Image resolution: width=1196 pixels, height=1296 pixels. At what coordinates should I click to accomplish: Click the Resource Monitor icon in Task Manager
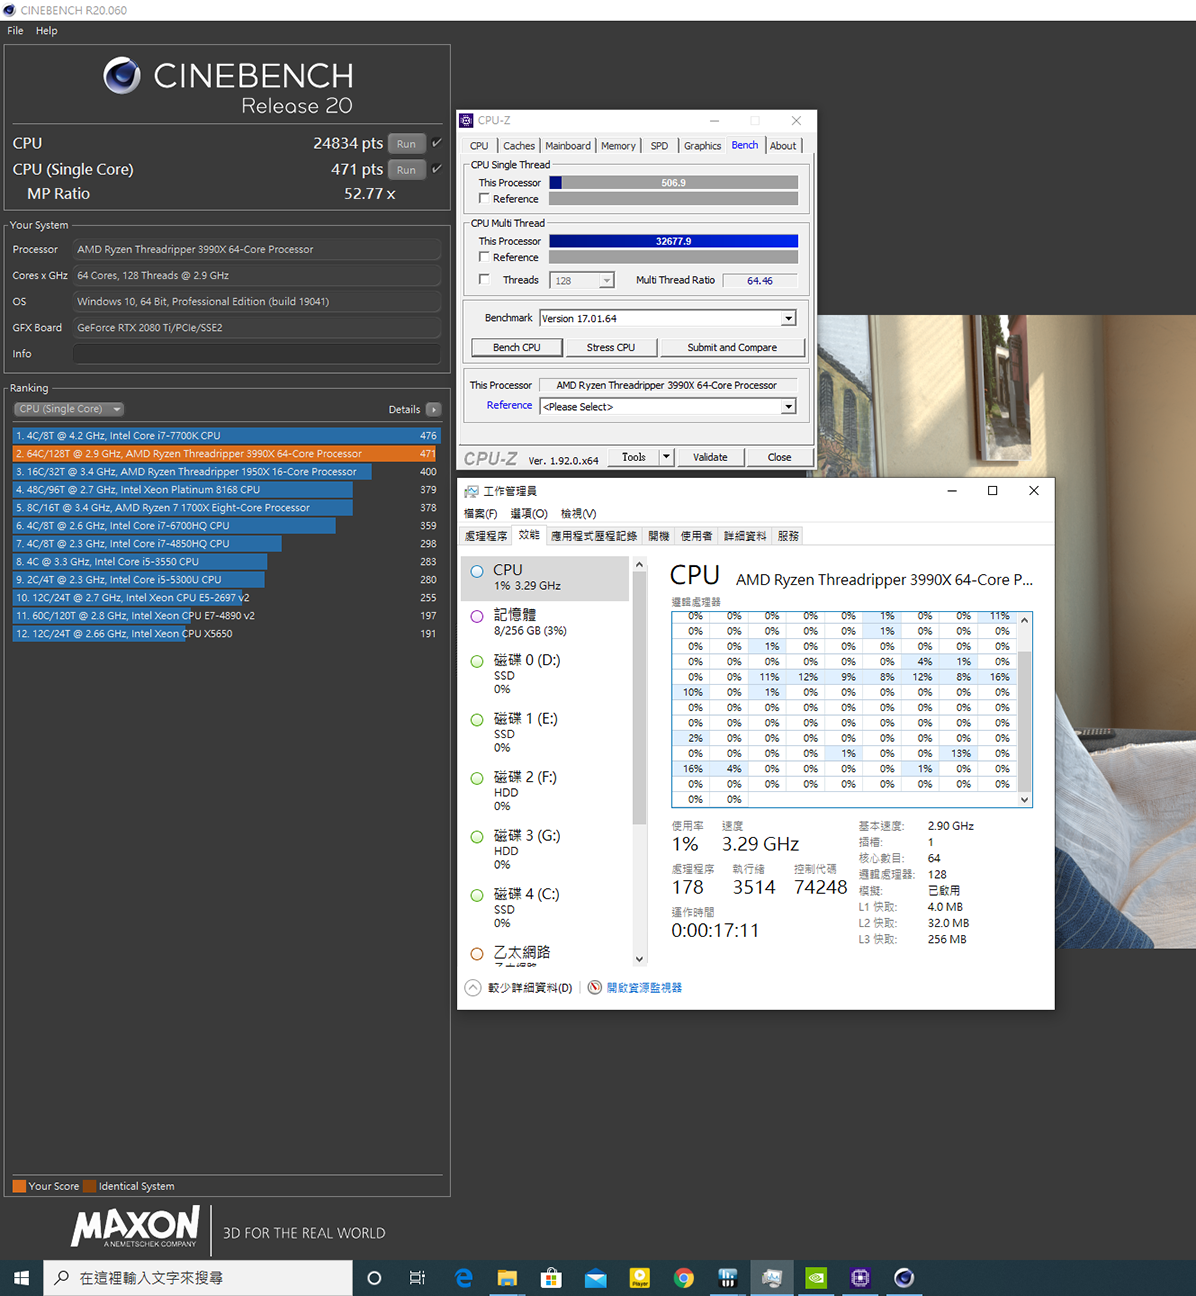point(595,987)
